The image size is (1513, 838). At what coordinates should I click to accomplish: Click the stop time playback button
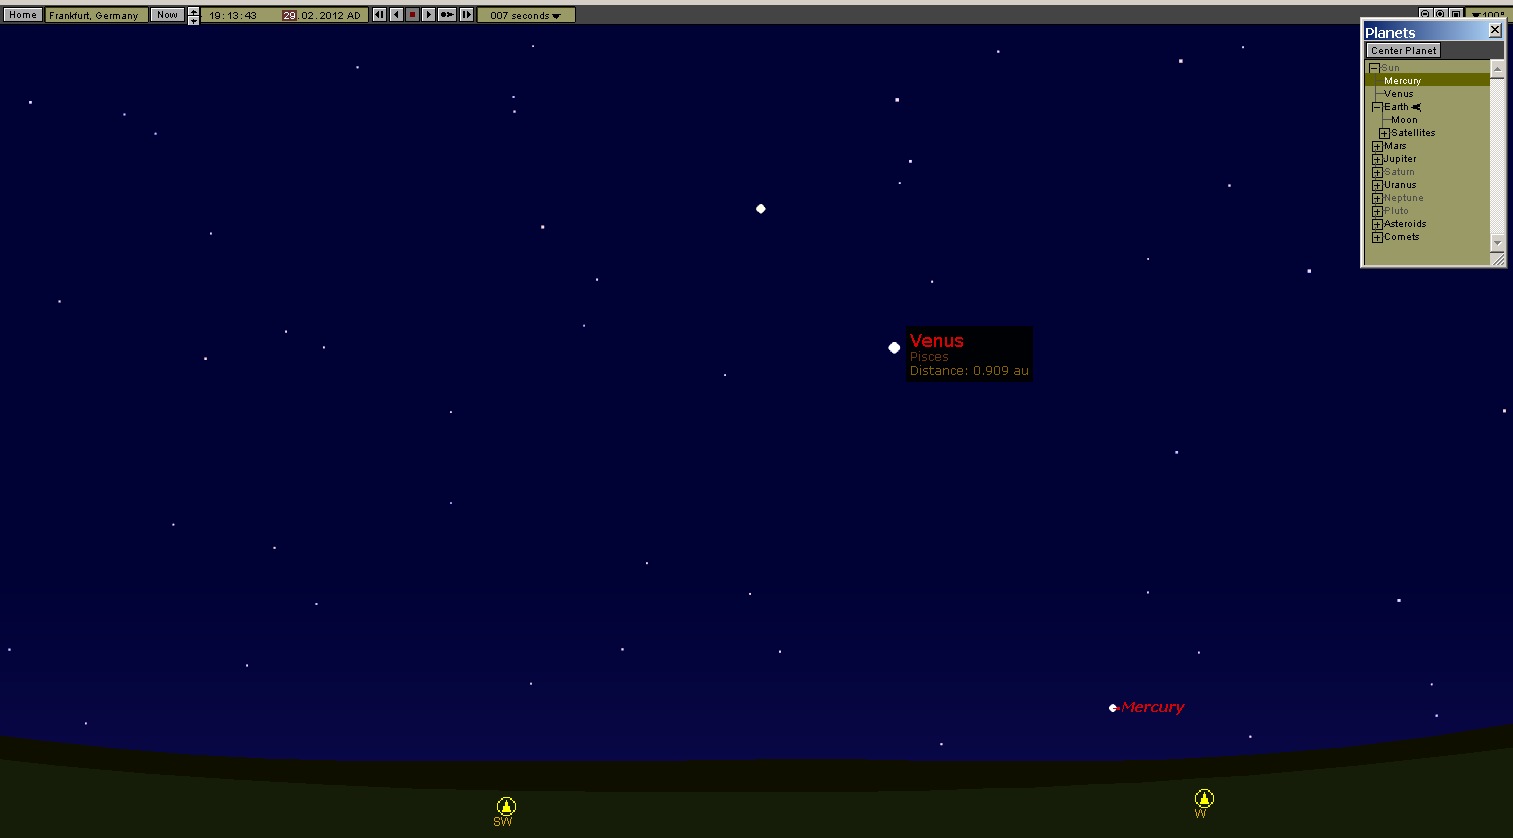[x=412, y=15]
